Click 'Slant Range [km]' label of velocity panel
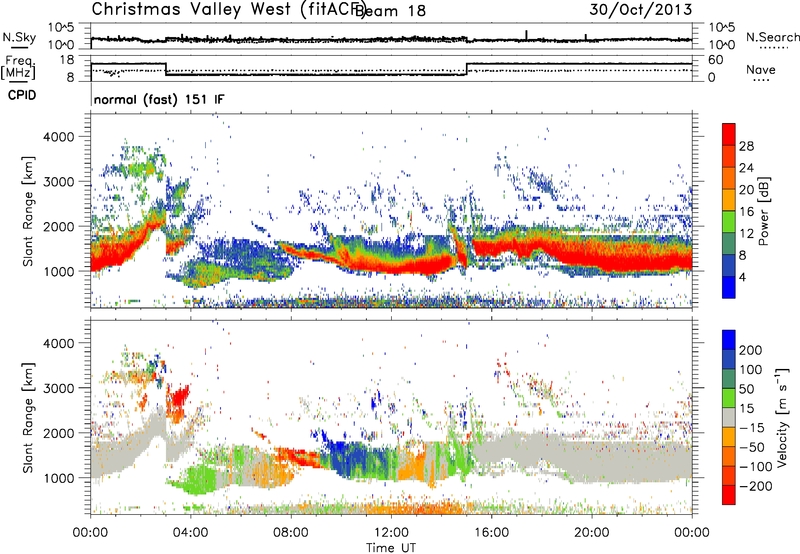 (28, 418)
